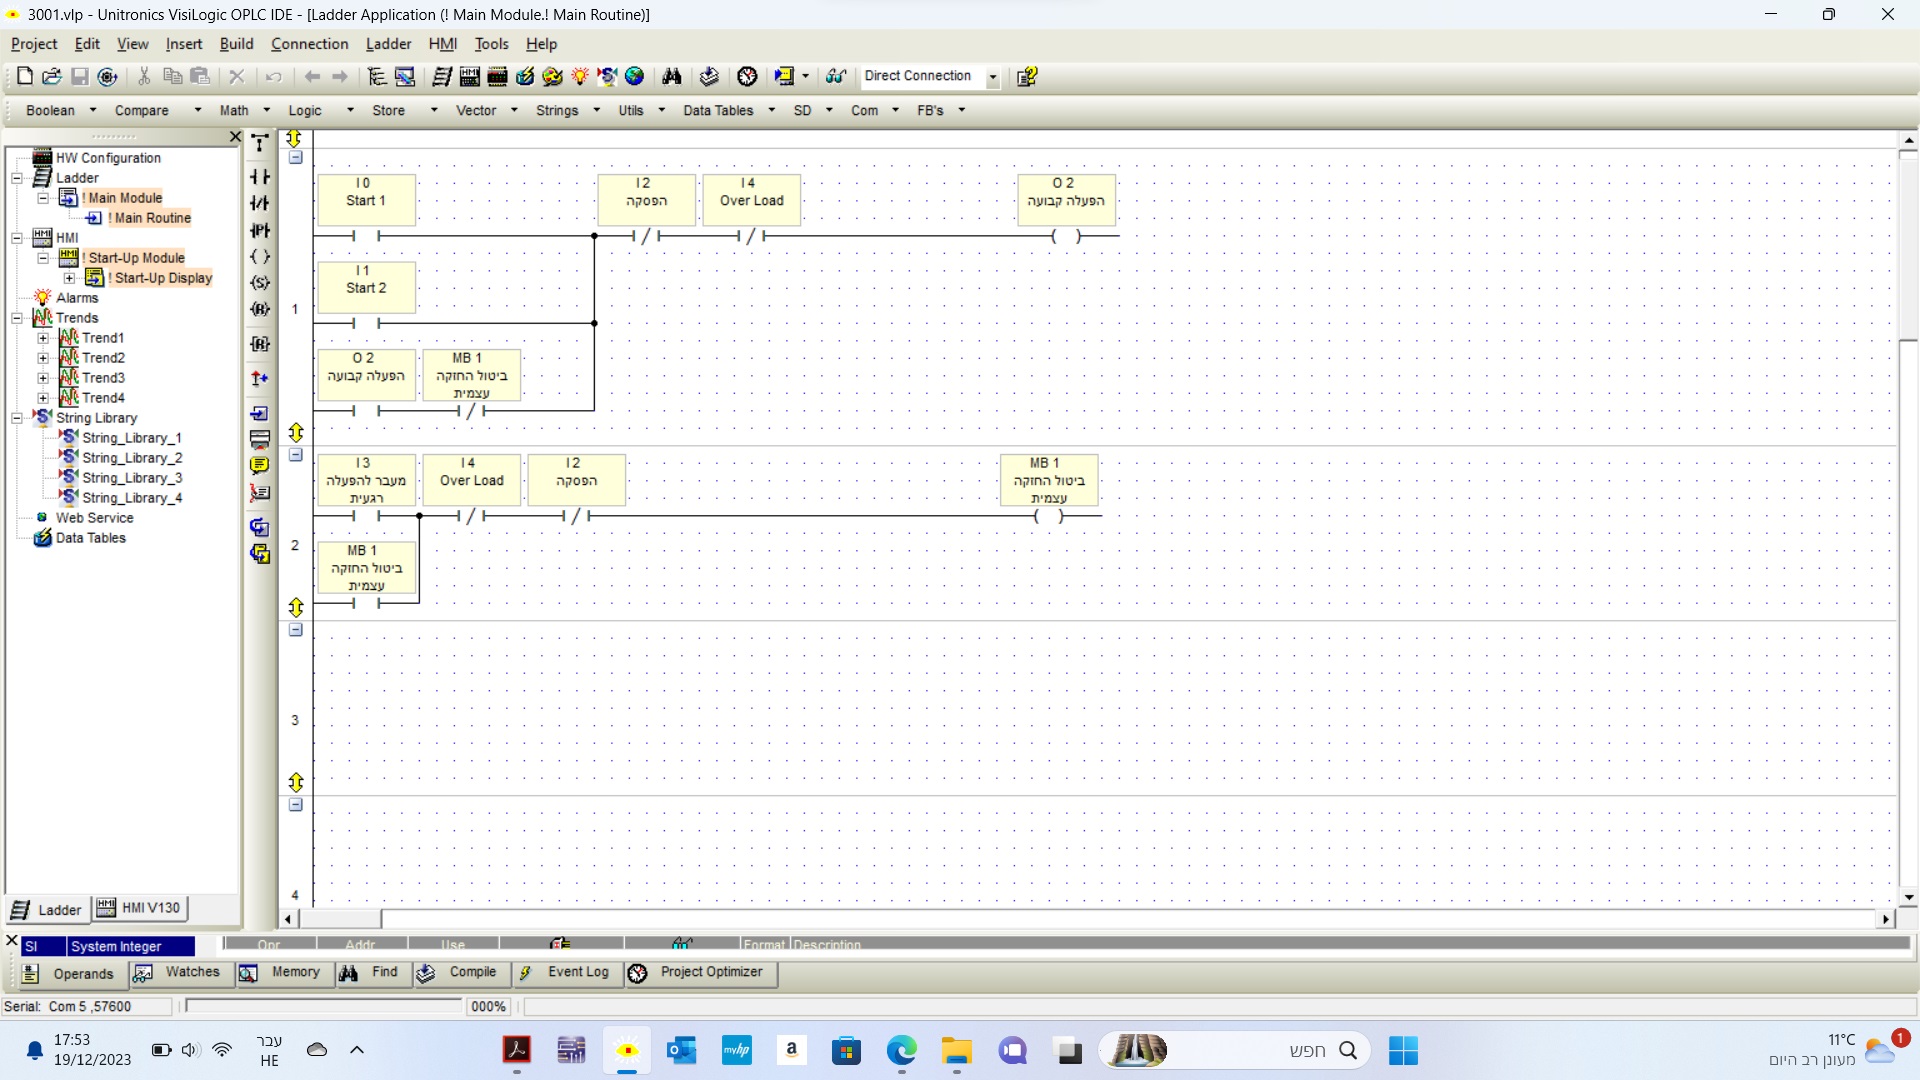This screenshot has width=1920, height=1080.
Task: Collapse the String Library tree node
Action: coord(17,418)
